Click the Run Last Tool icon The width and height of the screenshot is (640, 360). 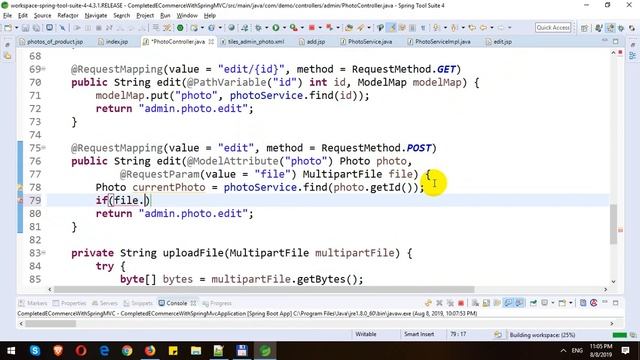tap(293, 28)
